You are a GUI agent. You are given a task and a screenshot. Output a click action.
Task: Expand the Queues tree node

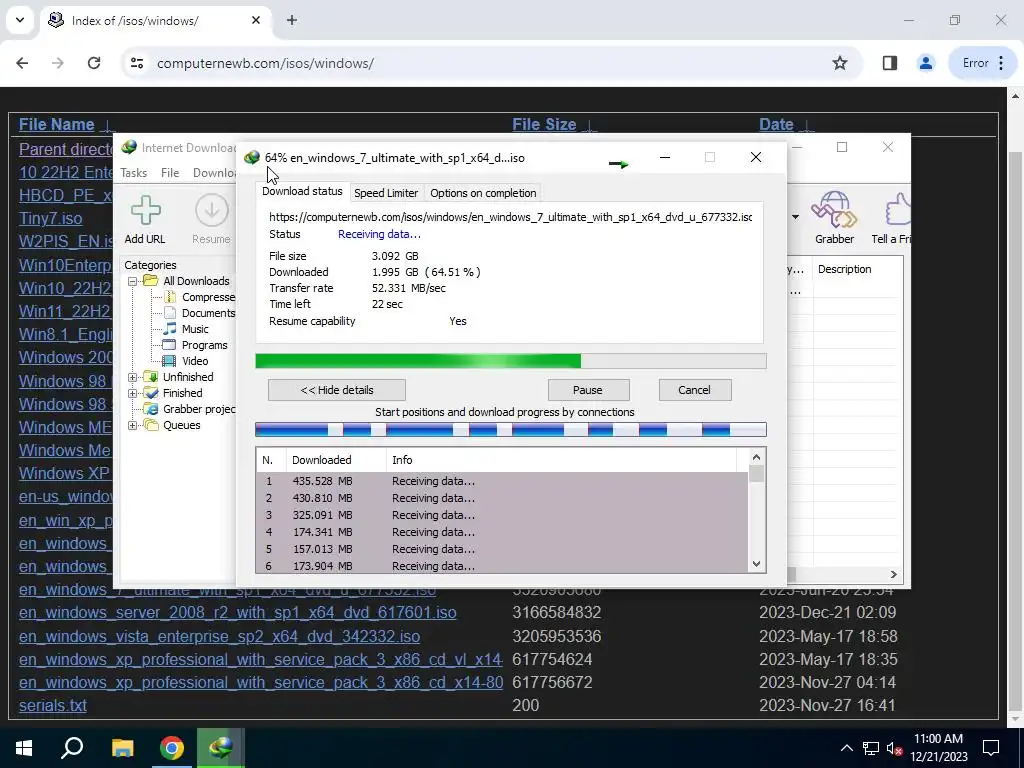click(x=133, y=425)
